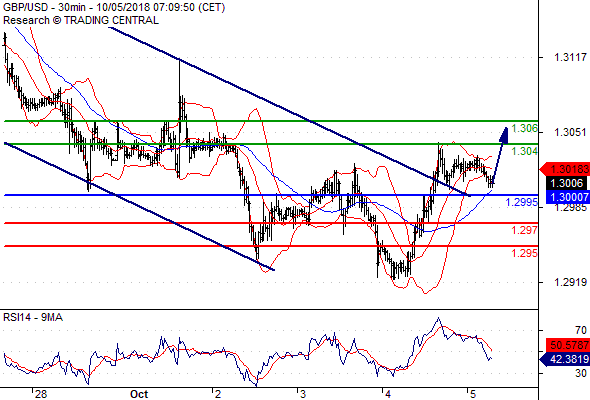Click the 28 date marker on time axis
The width and height of the screenshot is (590, 400).
[41, 394]
